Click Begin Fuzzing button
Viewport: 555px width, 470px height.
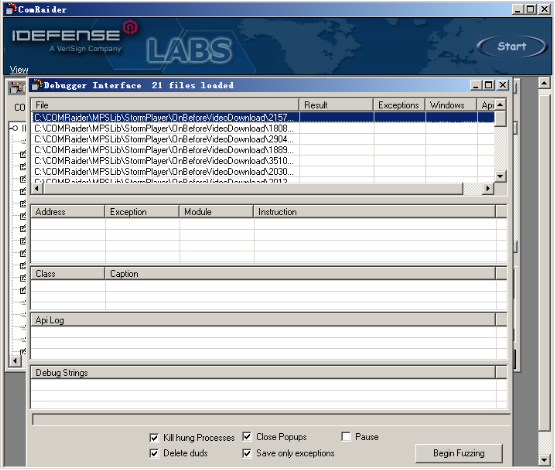coord(459,453)
